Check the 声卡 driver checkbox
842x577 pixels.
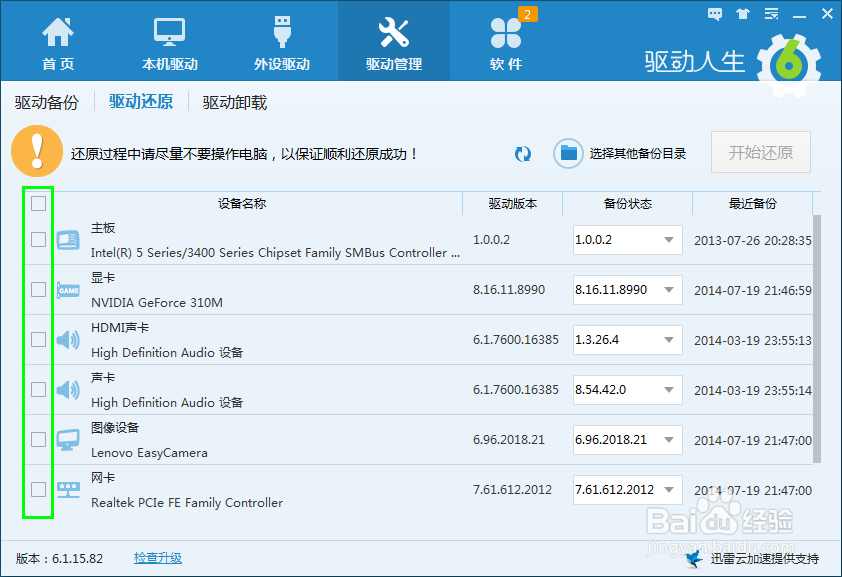pyautogui.click(x=38, y=389)
